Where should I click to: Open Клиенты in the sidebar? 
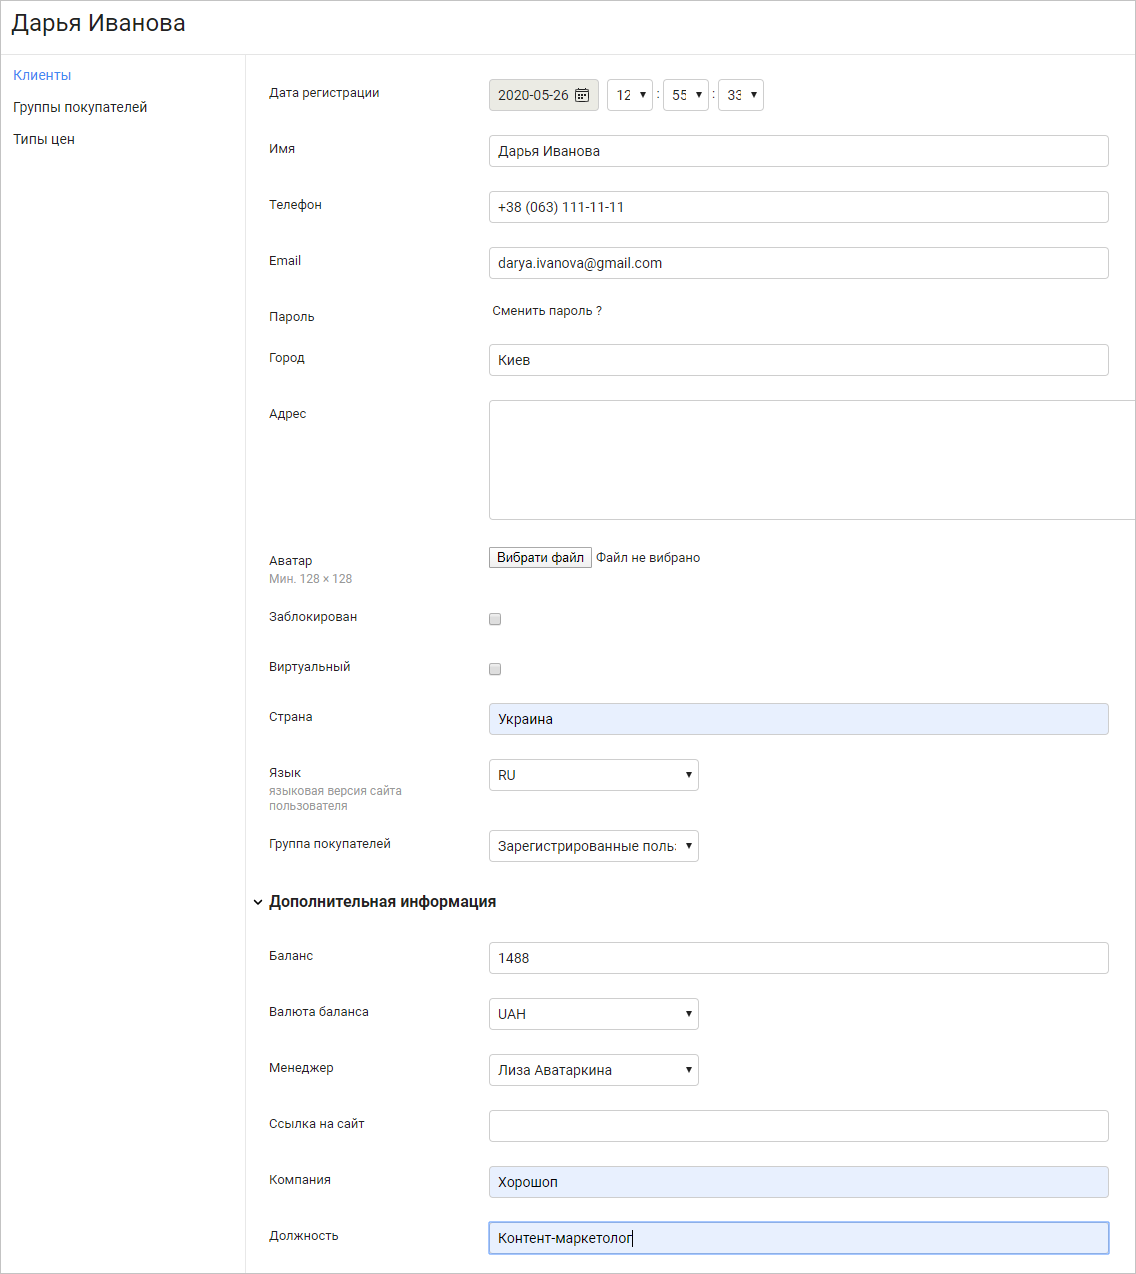42,75
